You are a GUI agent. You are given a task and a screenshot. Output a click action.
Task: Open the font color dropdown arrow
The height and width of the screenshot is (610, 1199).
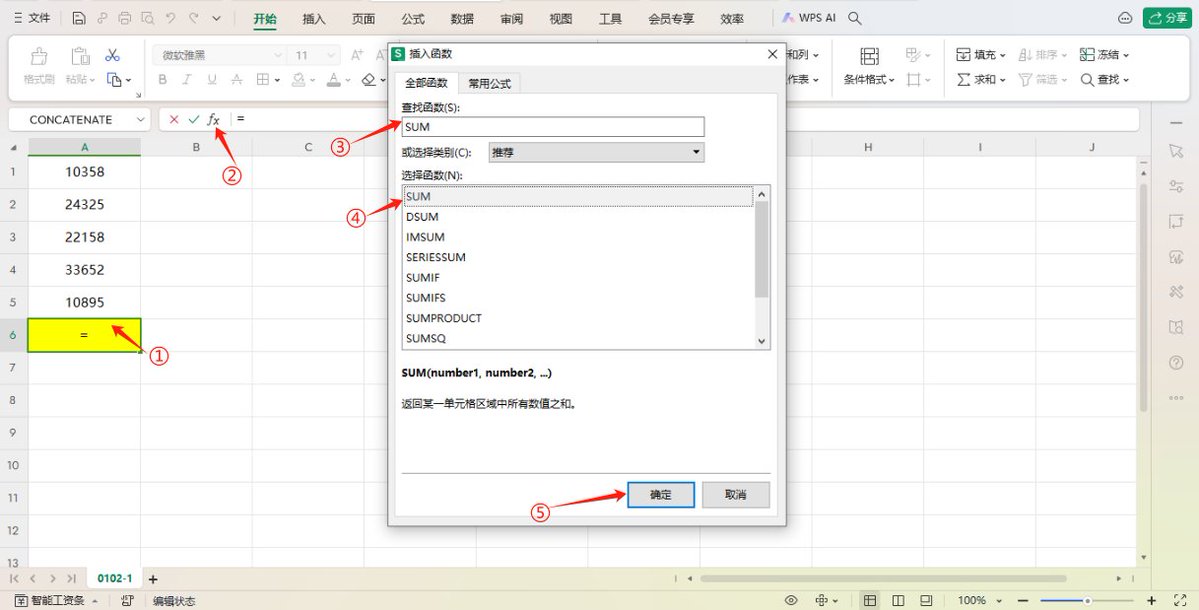coord(348,80)
